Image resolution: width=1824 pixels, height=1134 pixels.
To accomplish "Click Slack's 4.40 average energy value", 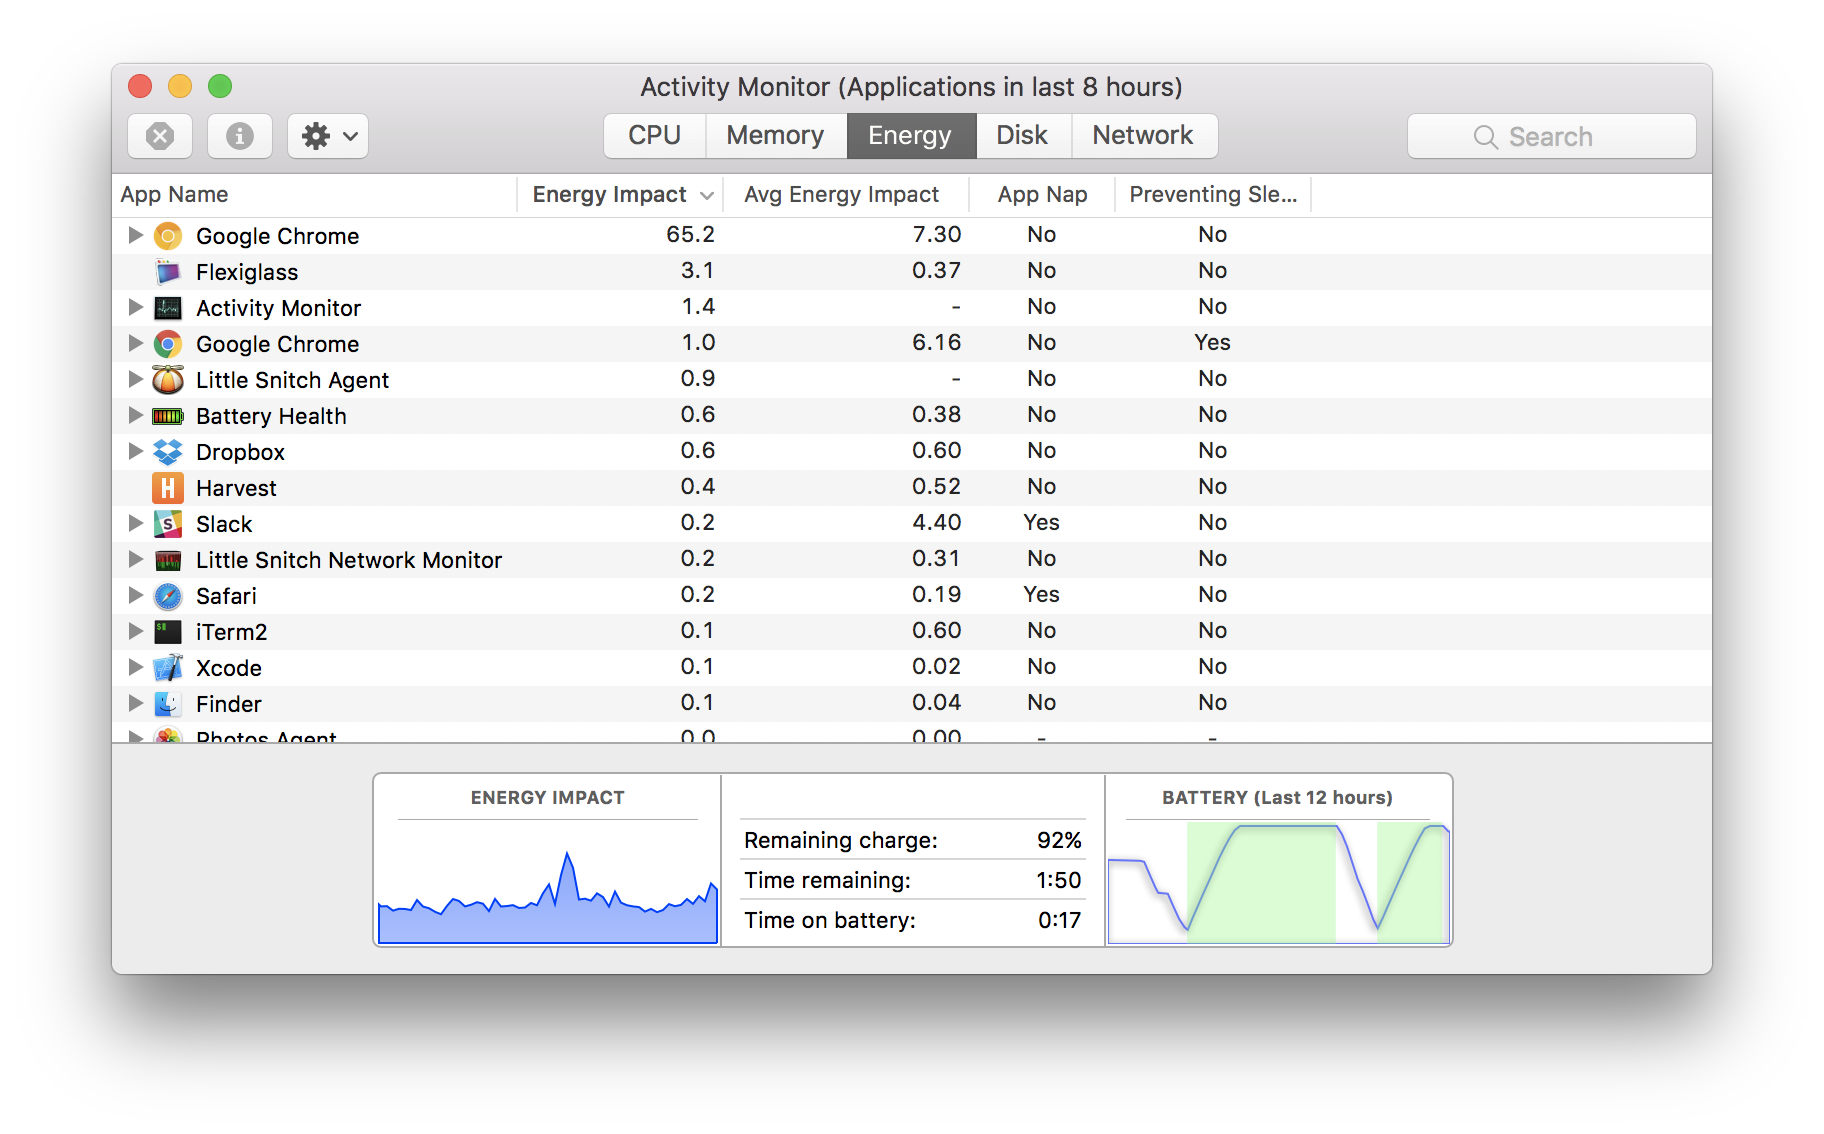I will click(x=936, y=523).
